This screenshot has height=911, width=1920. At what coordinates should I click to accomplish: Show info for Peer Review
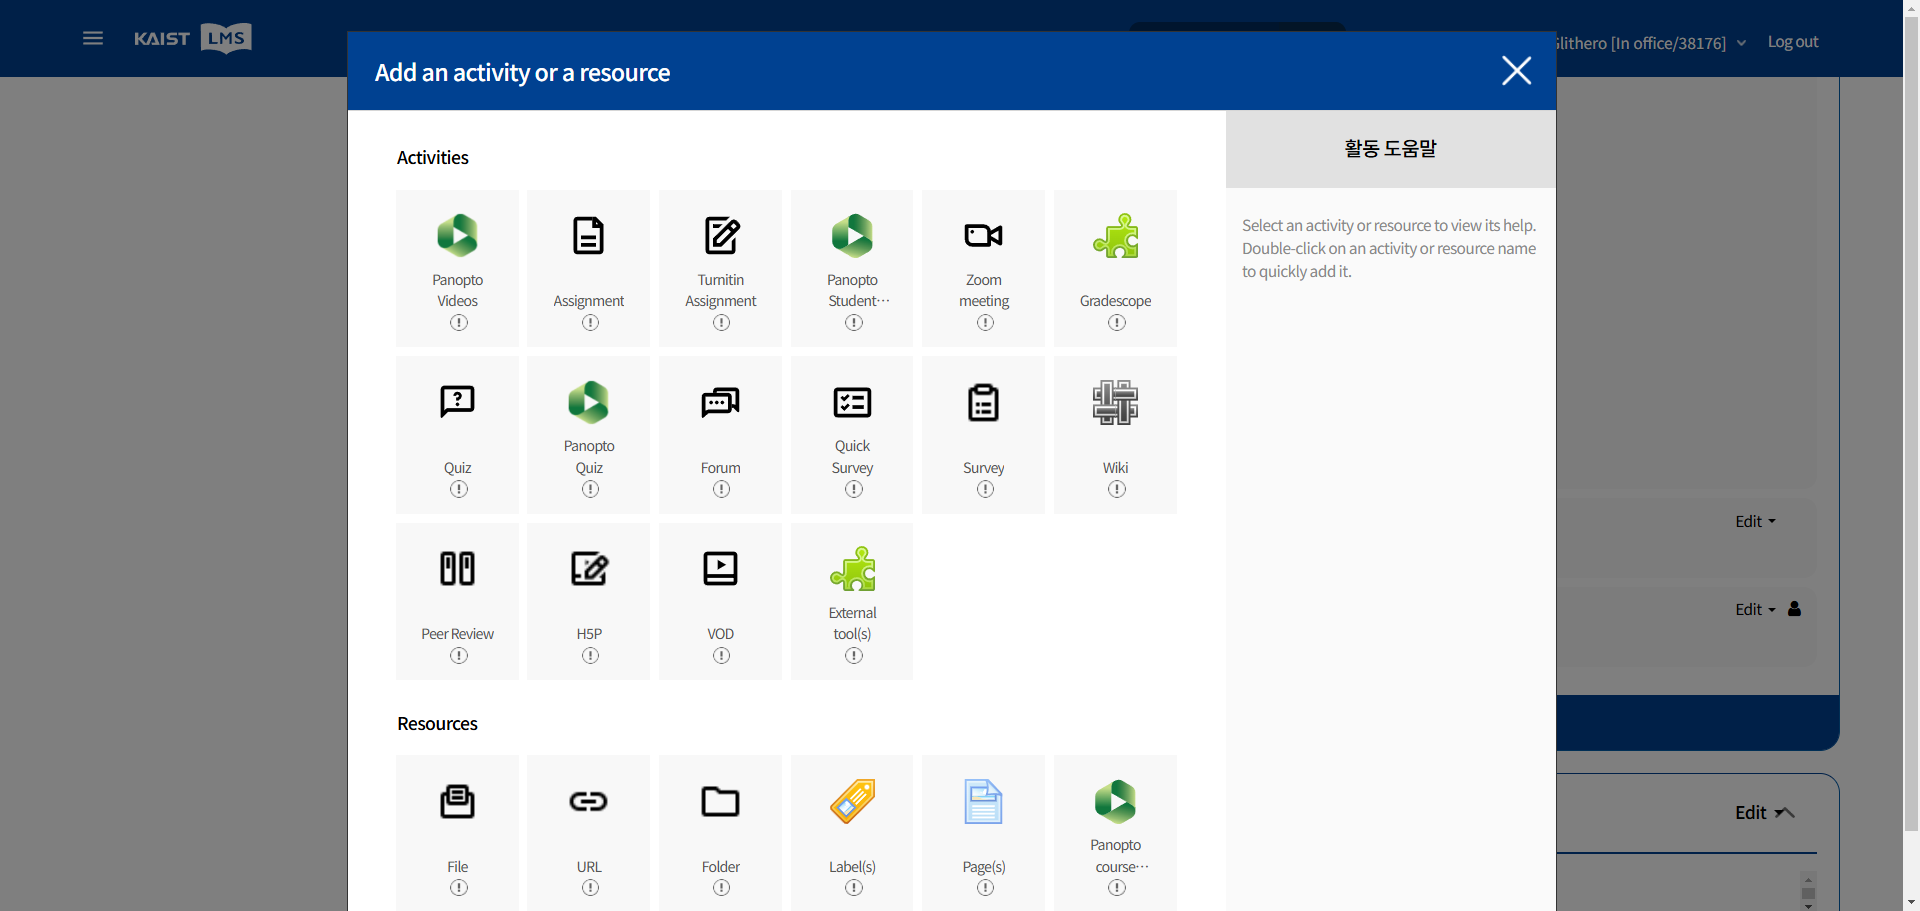click(459, 656)
